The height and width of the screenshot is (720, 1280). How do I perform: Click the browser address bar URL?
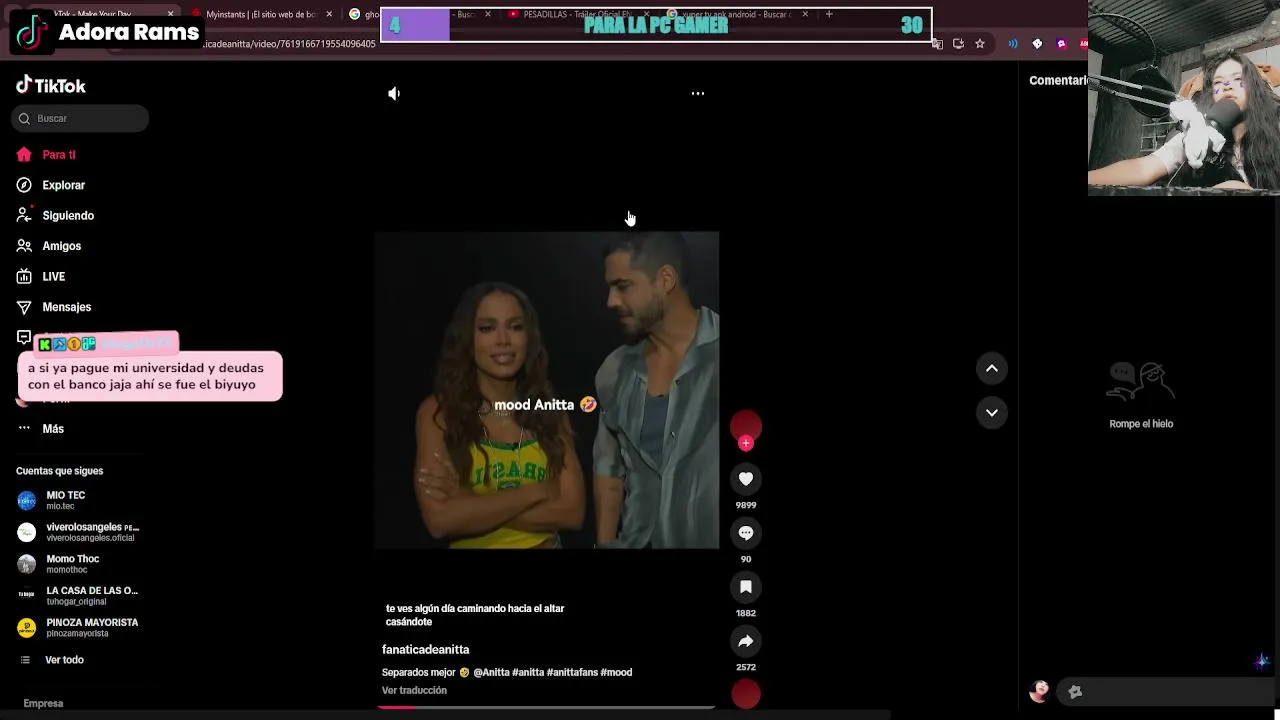click(x=290, y=44)
